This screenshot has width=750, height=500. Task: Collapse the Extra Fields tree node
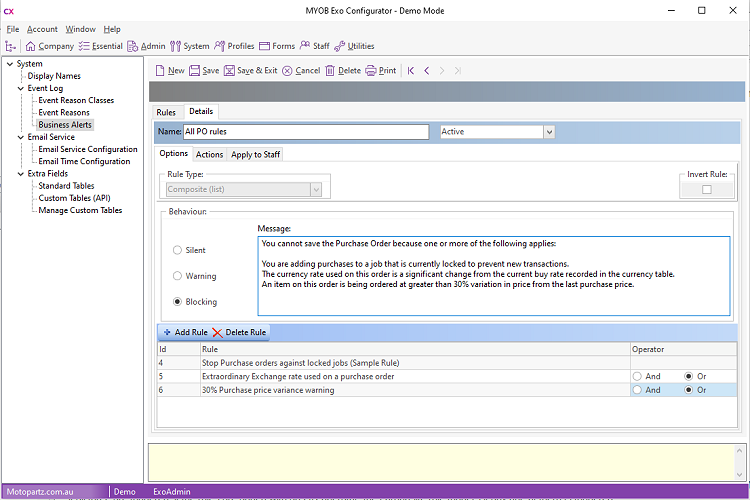coord(21,174)
